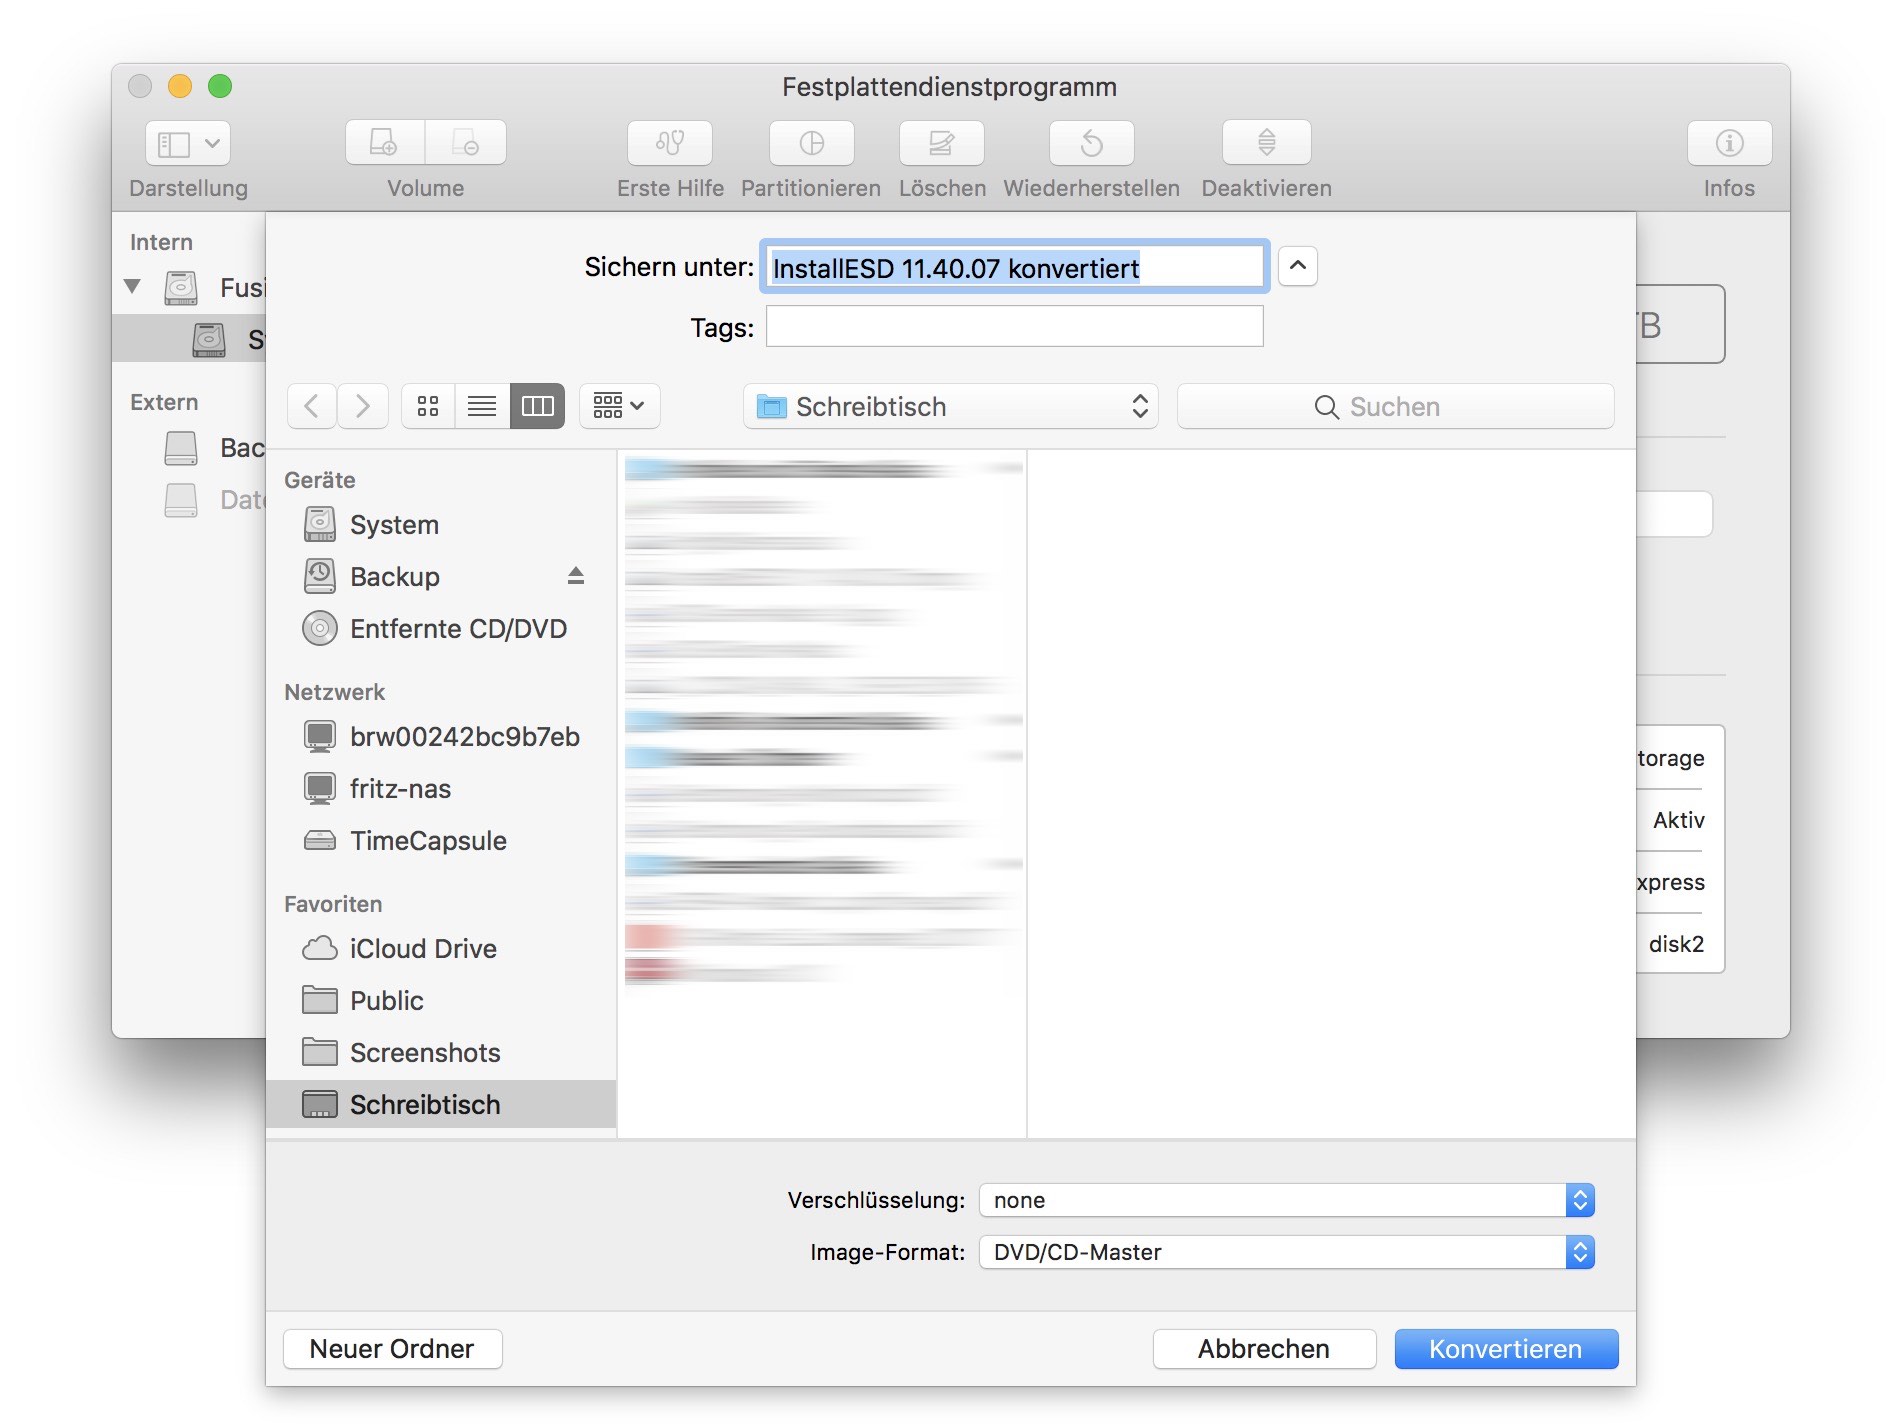
Task: Switch to list view mode
Action: [482, 406]
